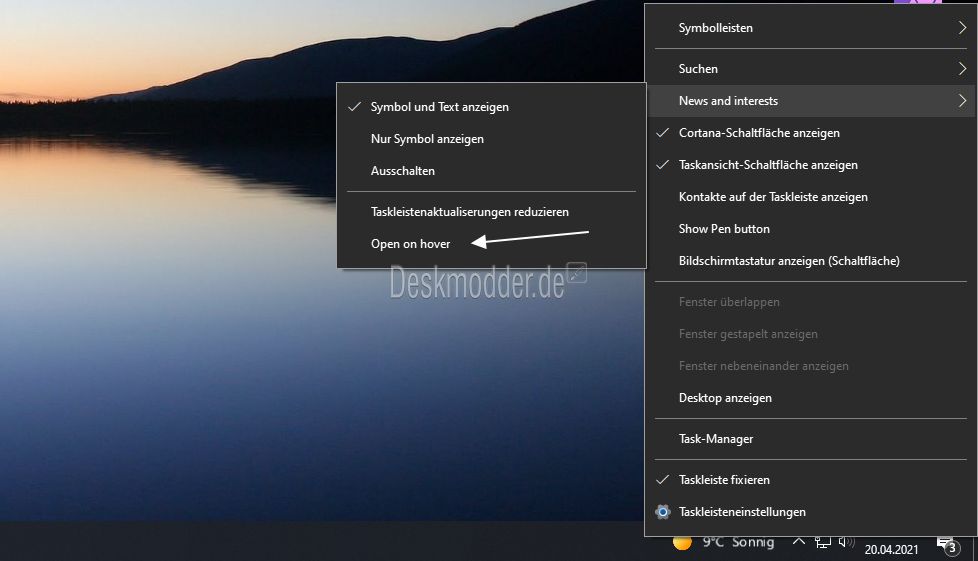Choose Ausschalten for News and interests
This screenshot has height=561, width=978.
point(491,170)
